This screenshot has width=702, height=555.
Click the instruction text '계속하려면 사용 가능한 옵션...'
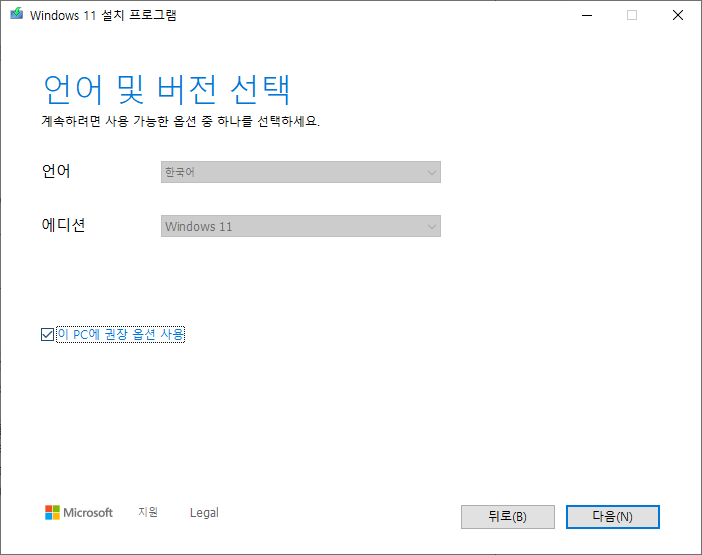click(x=180, y=121)
